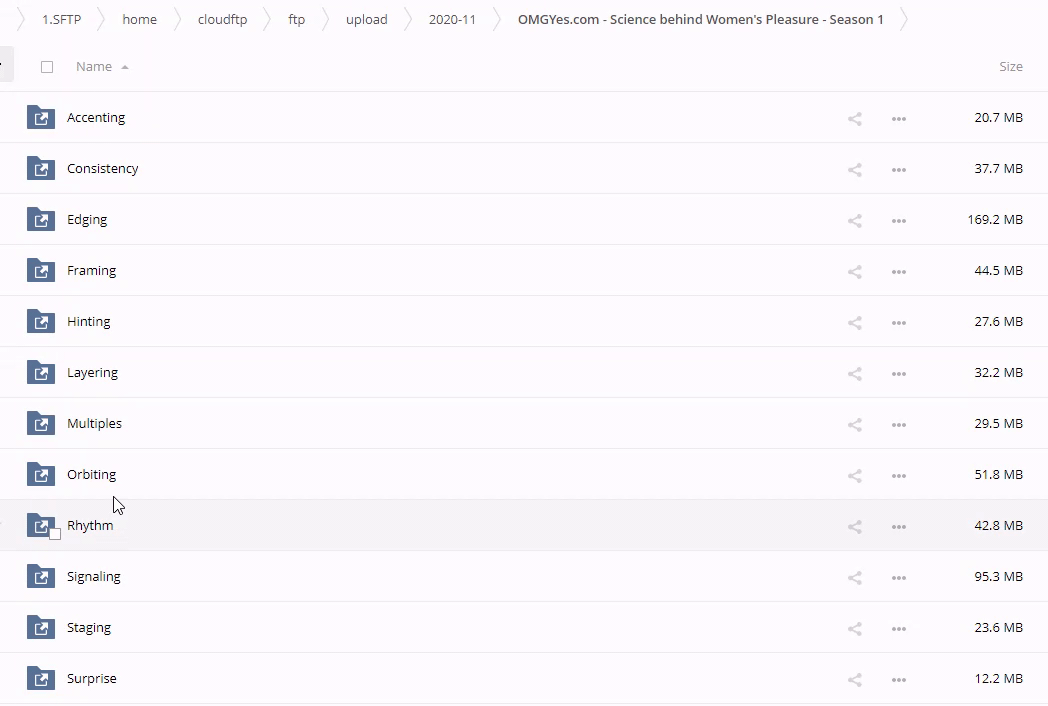
Task: Navigate to the cloudftp breadcrumb
Action: [222, 19]
